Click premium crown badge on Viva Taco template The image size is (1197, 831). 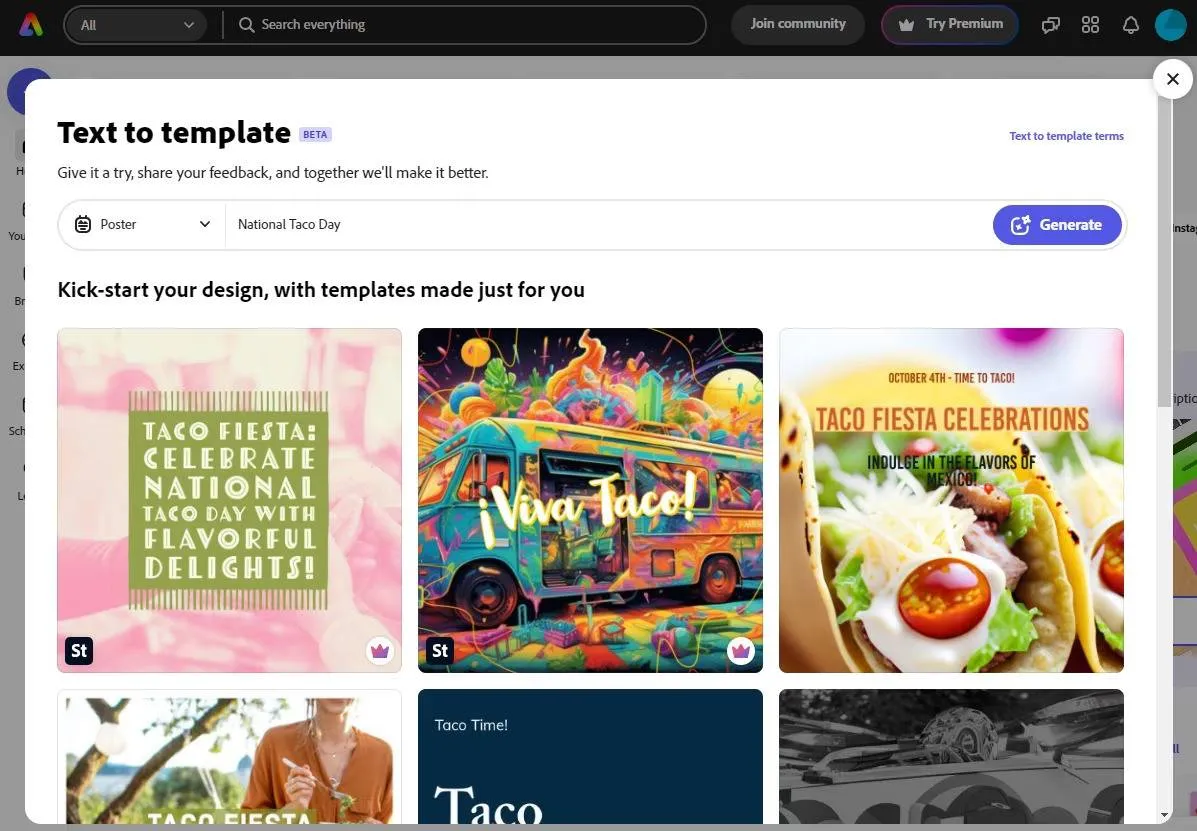point(740,651)
